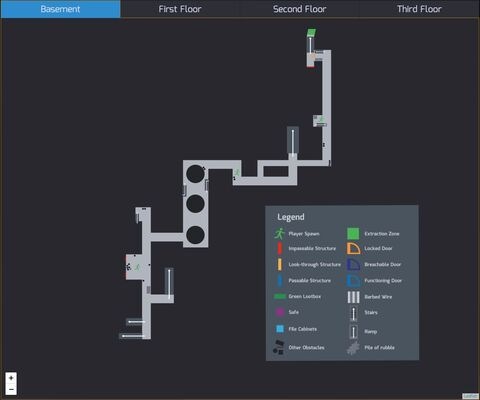480x400 pixels.
Task: Click the "Extraction Zone" legend label
Action: [382, 234]
